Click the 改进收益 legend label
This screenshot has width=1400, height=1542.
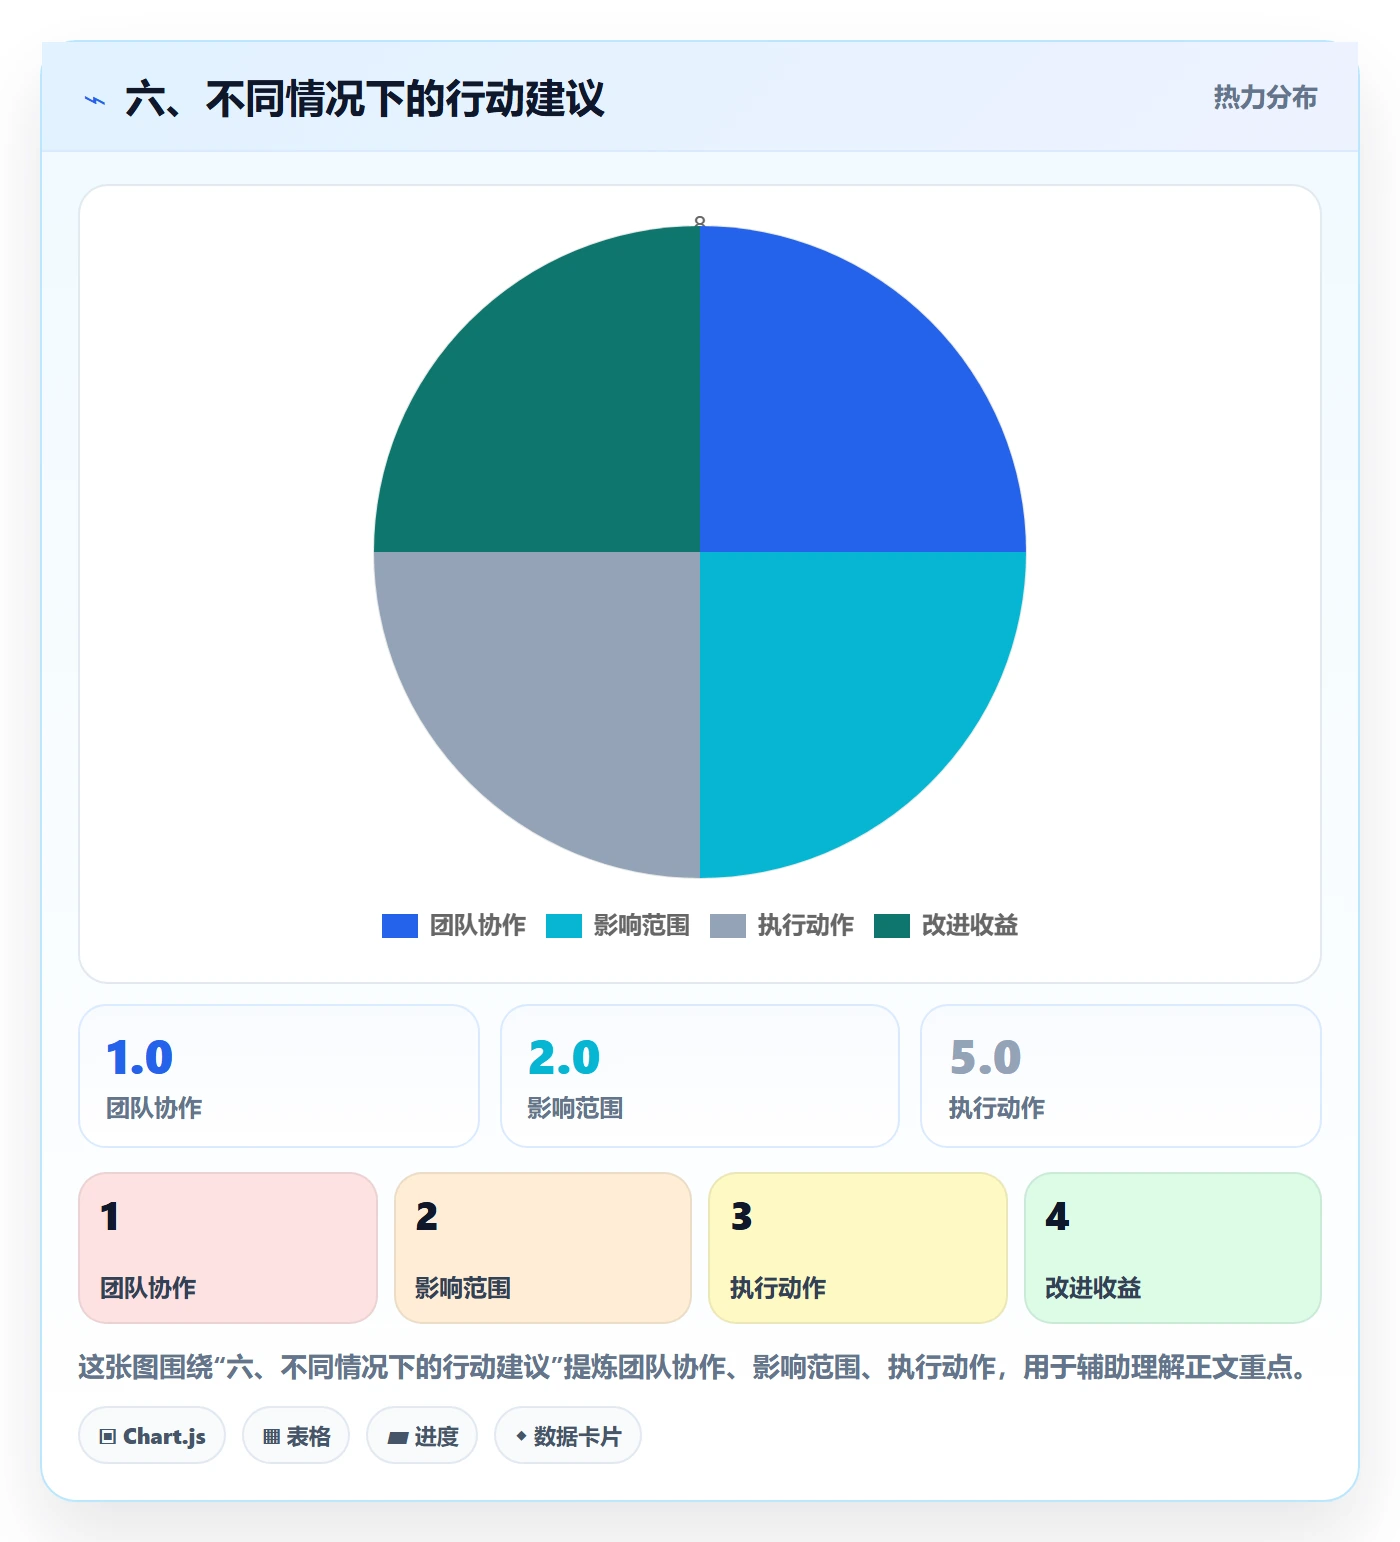coord(970,926)
